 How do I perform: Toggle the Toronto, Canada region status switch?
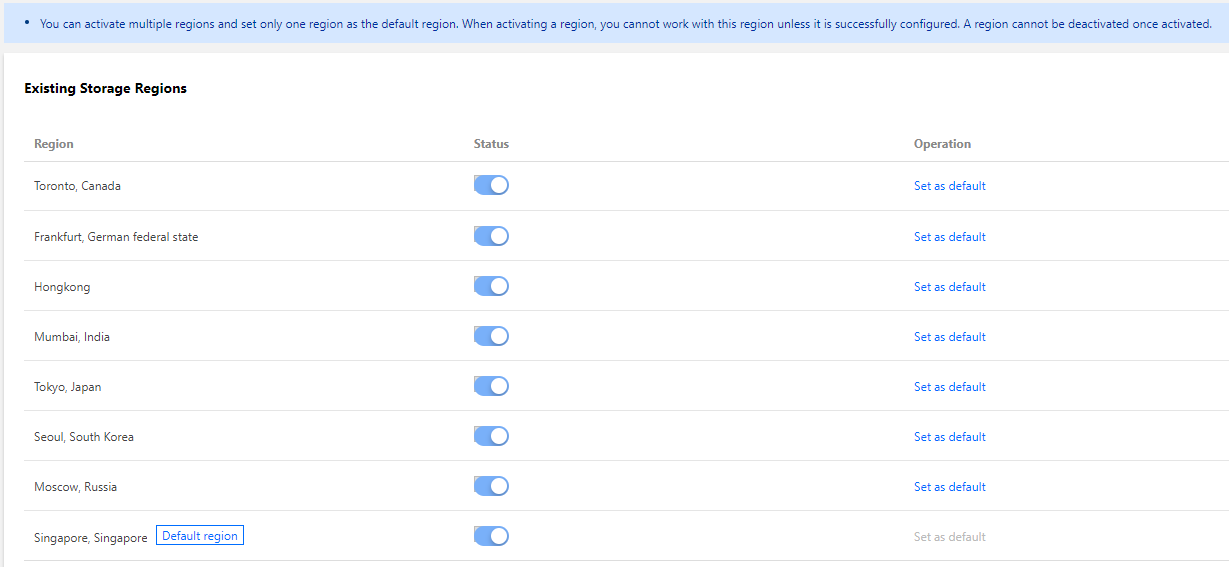pos(491,185)
